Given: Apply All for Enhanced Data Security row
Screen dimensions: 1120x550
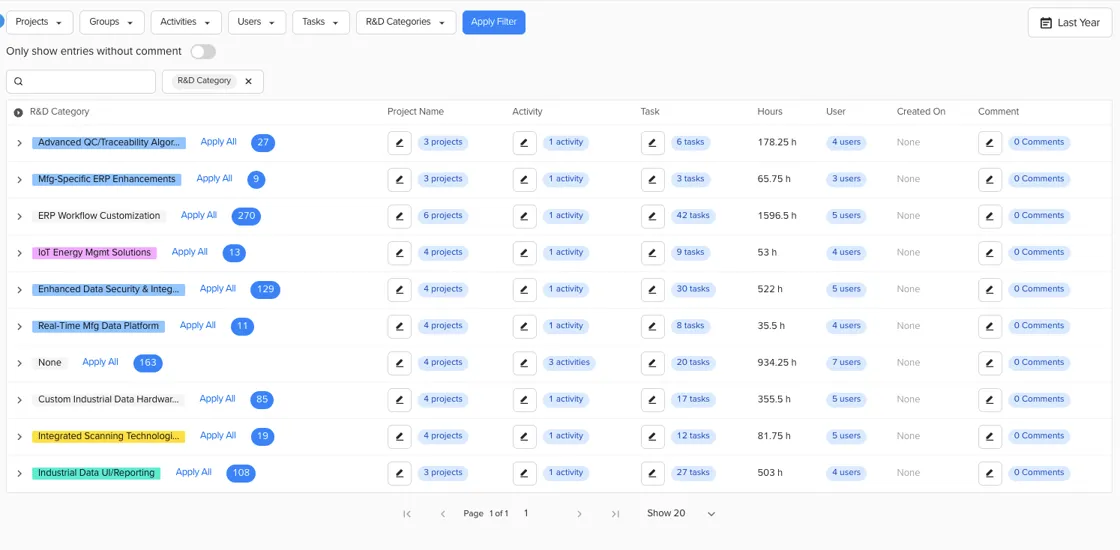Looking at the screenshot, I should coord(218,289).
